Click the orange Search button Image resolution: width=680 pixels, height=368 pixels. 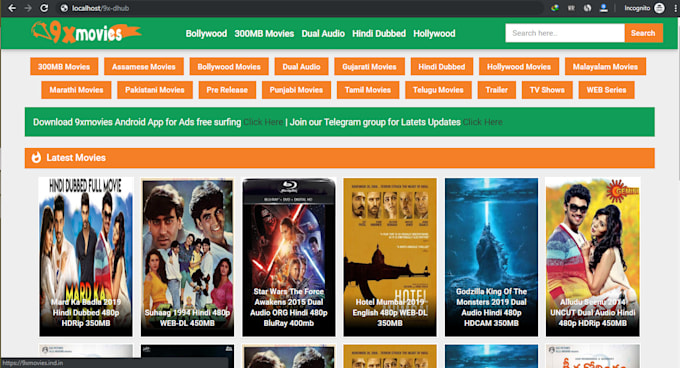[643, 33]
